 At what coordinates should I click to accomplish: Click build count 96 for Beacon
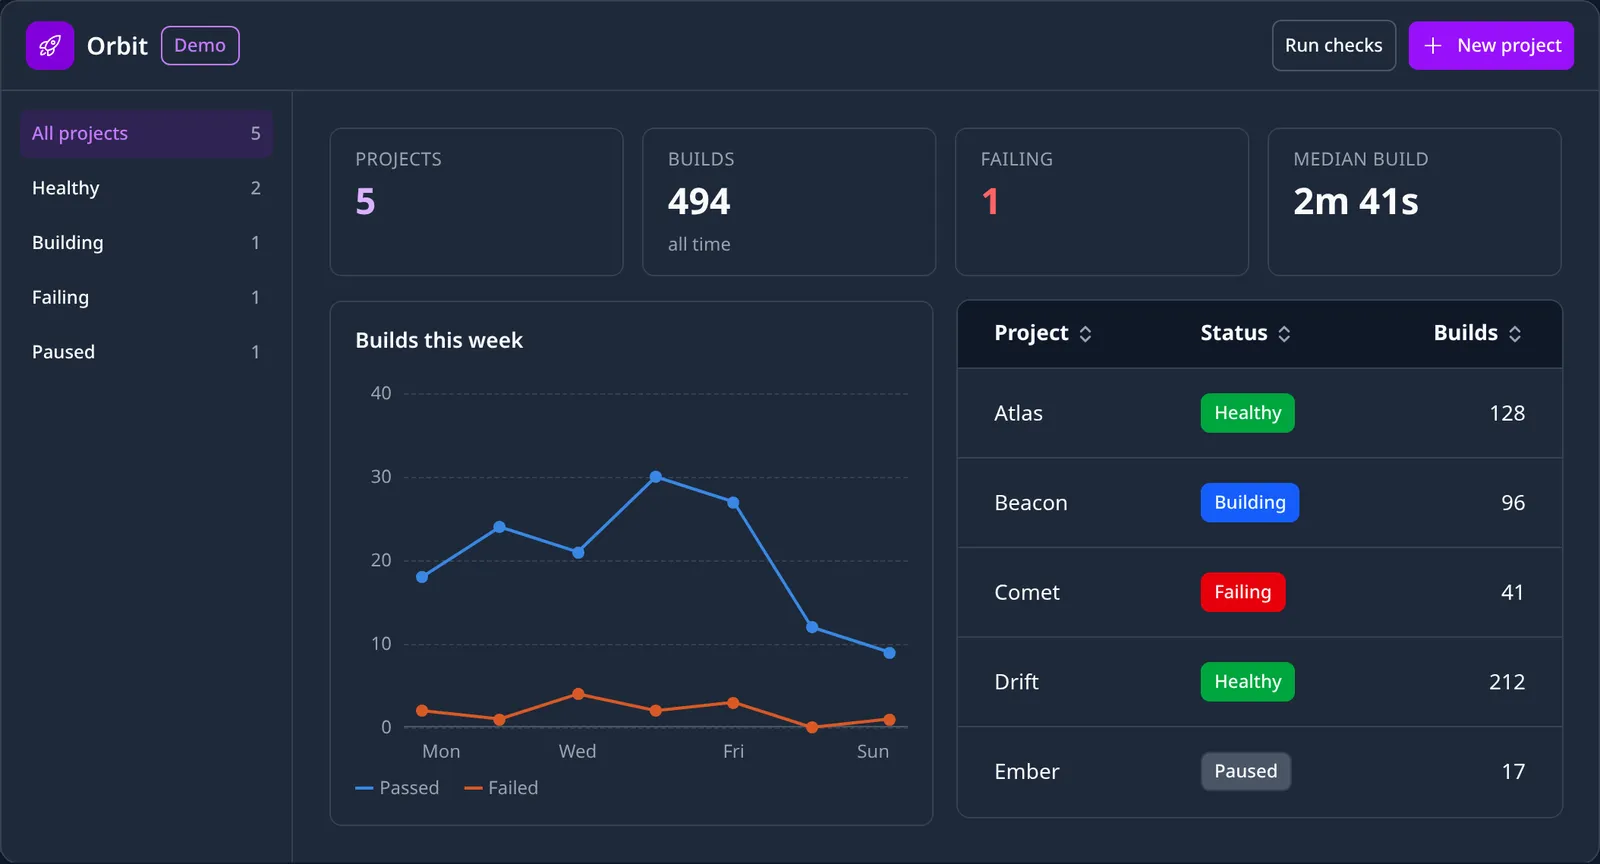pyautogui.click(x=1513, y=503)
